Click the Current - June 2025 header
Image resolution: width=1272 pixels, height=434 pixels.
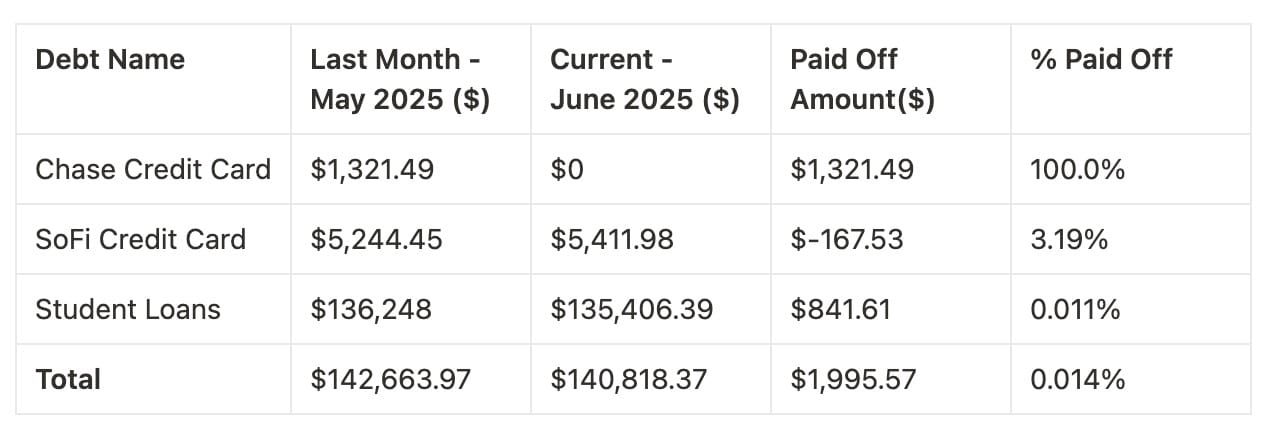click(x=644, y=80)
